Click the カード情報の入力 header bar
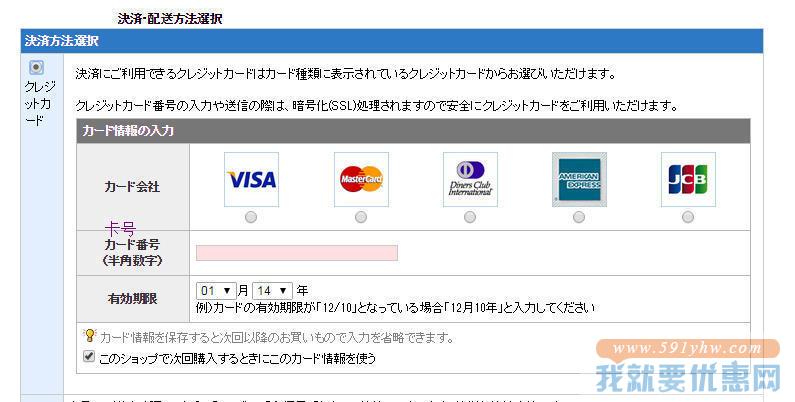 tap(413, 131)
